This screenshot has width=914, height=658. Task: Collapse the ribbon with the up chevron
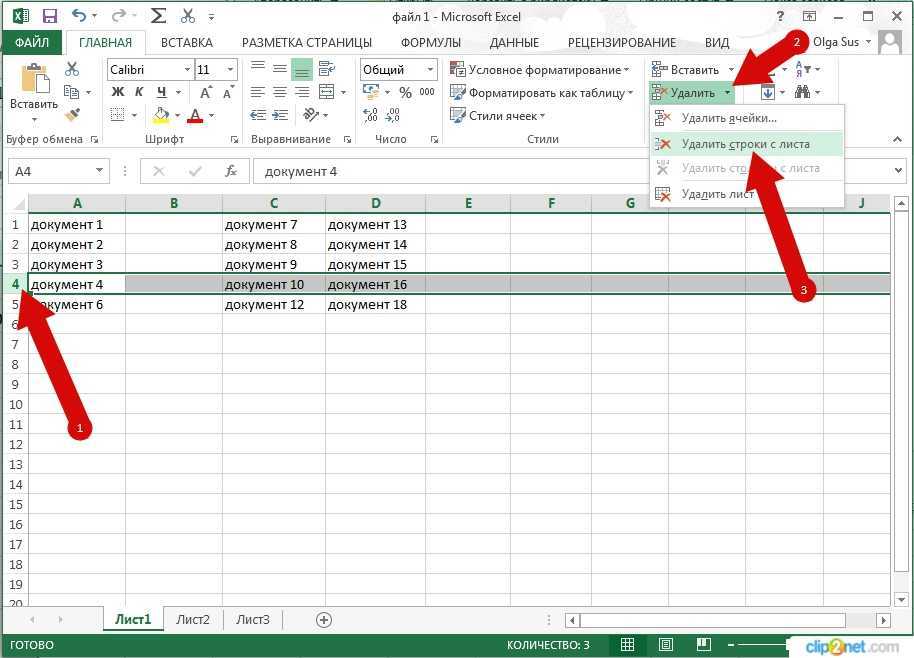click(897, 139)
